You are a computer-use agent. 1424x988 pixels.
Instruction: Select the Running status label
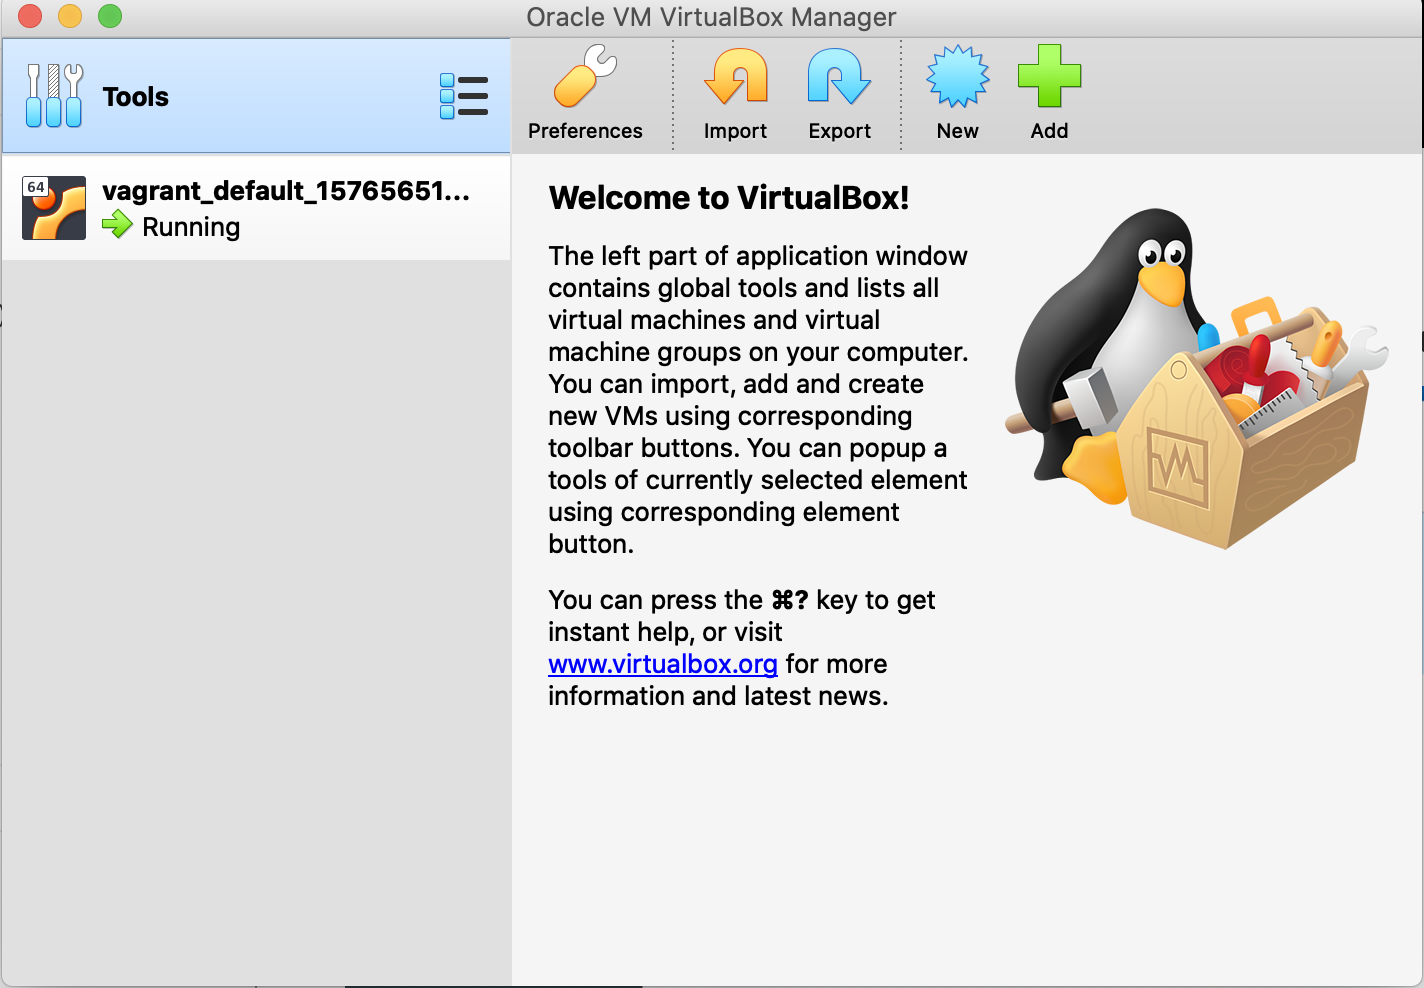click(x=190, y=227)
